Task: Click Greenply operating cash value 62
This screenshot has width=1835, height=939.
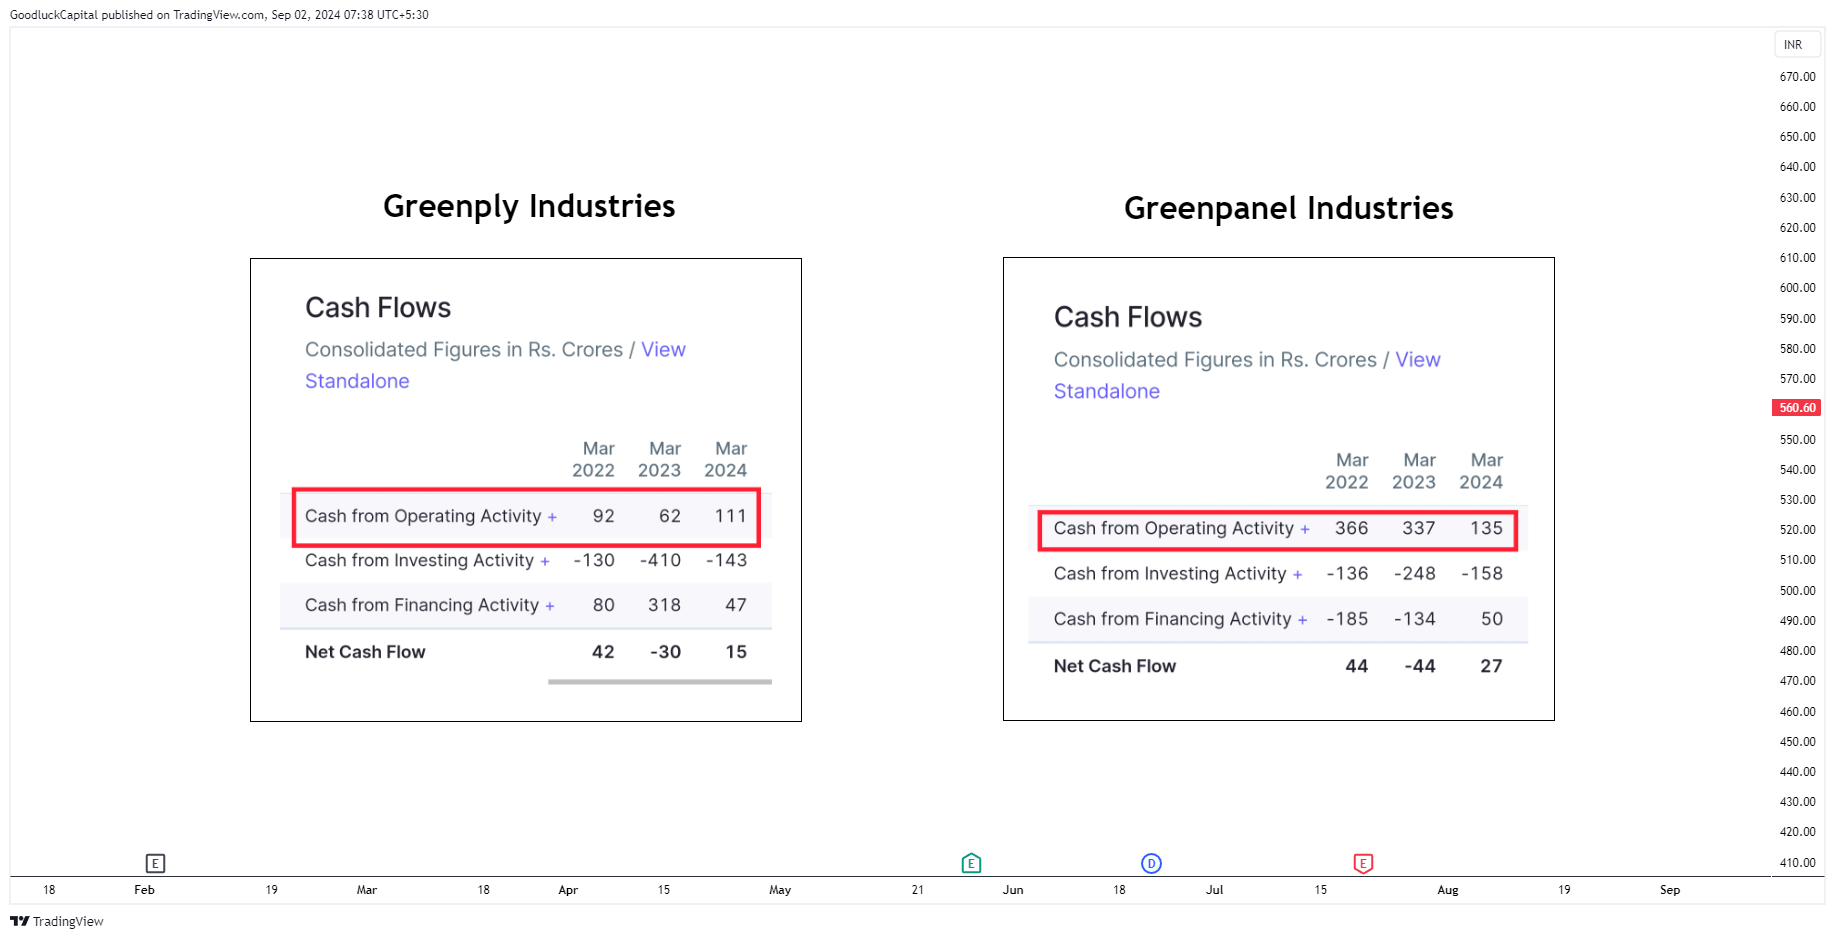Action: click(670, 516)
